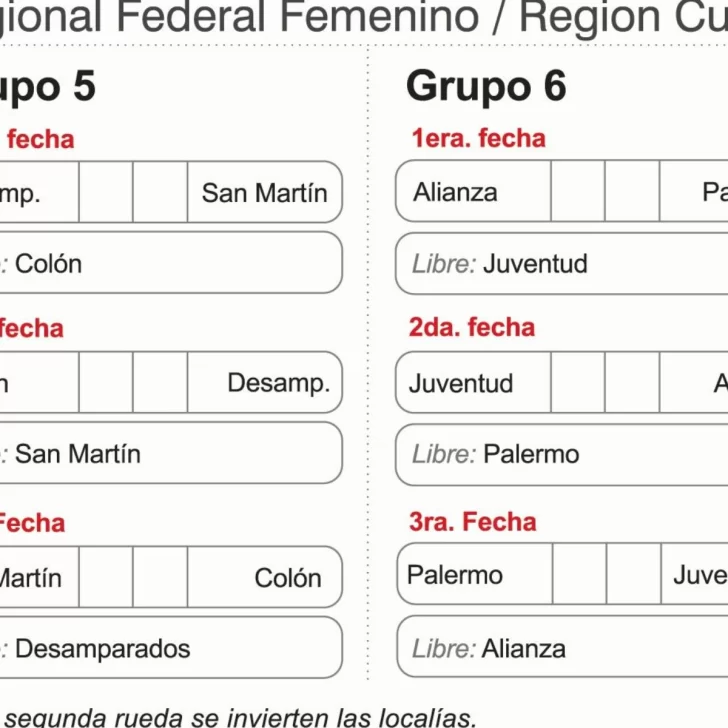This screenshot has width=728, height=728.
Task: Click the empty score box right of Palermo team cell
Action: pos(579,575)
